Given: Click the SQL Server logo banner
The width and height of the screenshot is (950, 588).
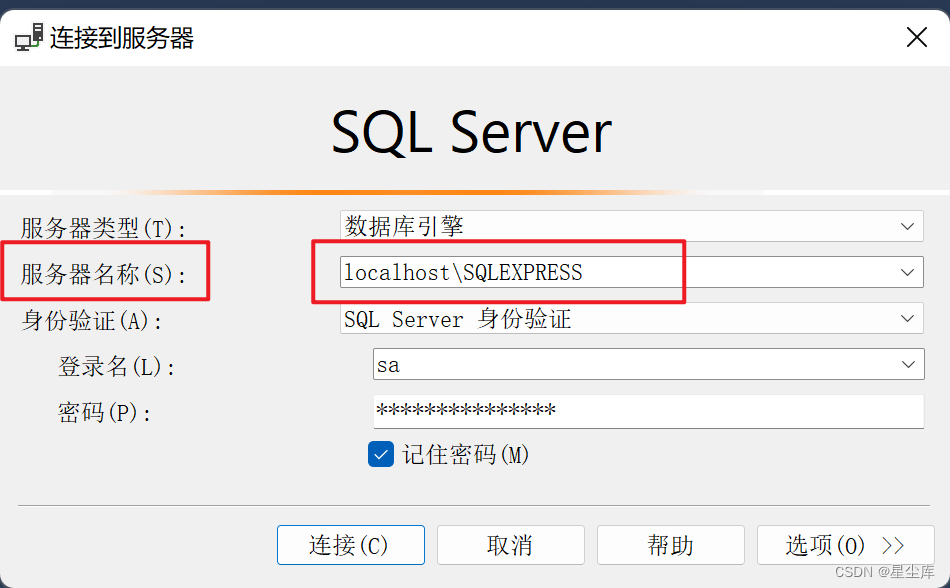Looking at the screenshot, I should pyautogui.click(x=470, y=130).
